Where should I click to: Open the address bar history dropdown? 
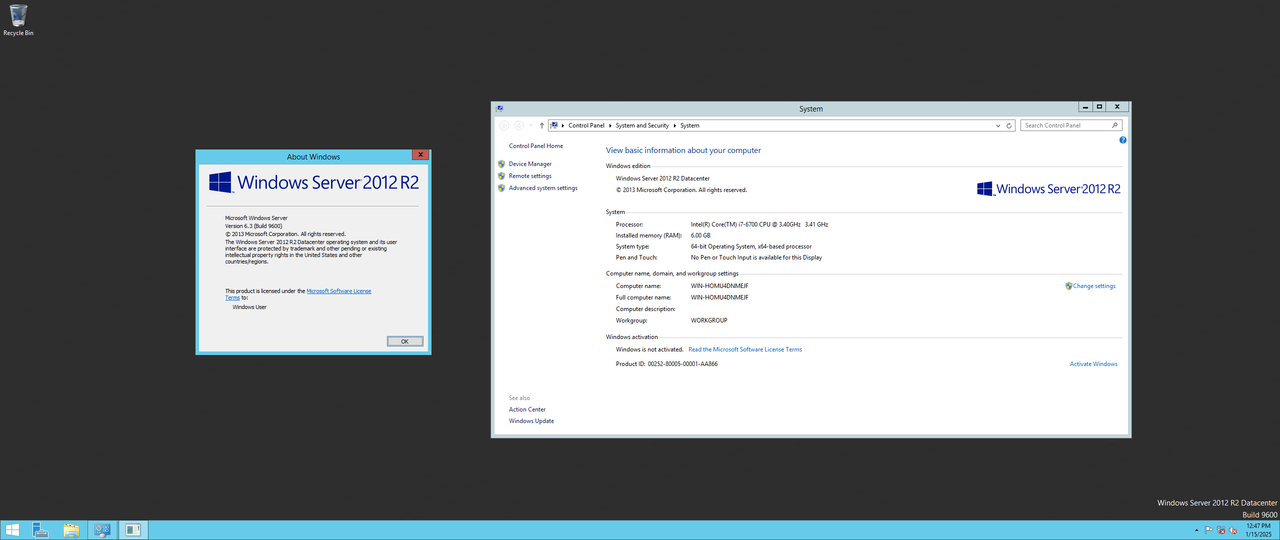pos(997,125)
